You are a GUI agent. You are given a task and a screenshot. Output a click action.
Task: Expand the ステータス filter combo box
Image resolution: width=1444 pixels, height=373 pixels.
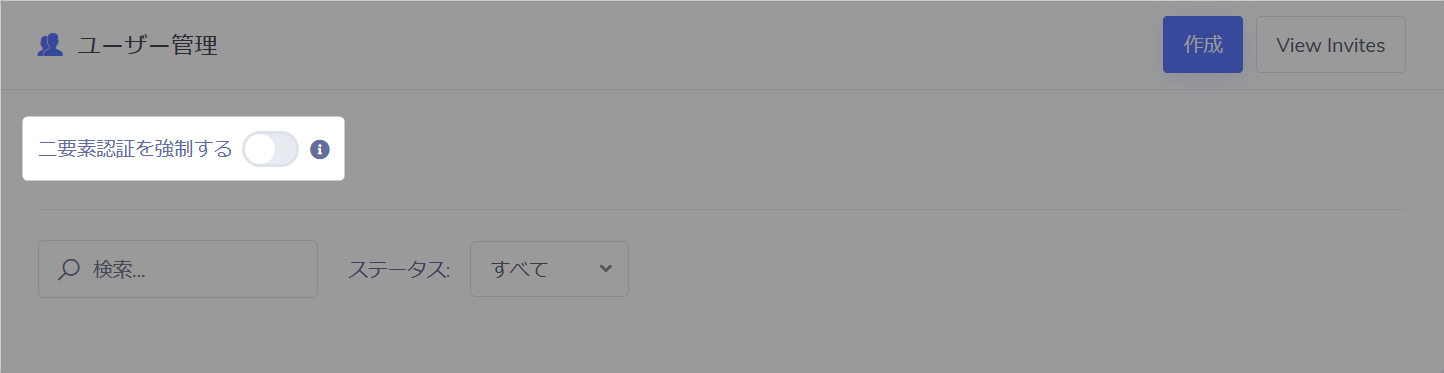549,269
